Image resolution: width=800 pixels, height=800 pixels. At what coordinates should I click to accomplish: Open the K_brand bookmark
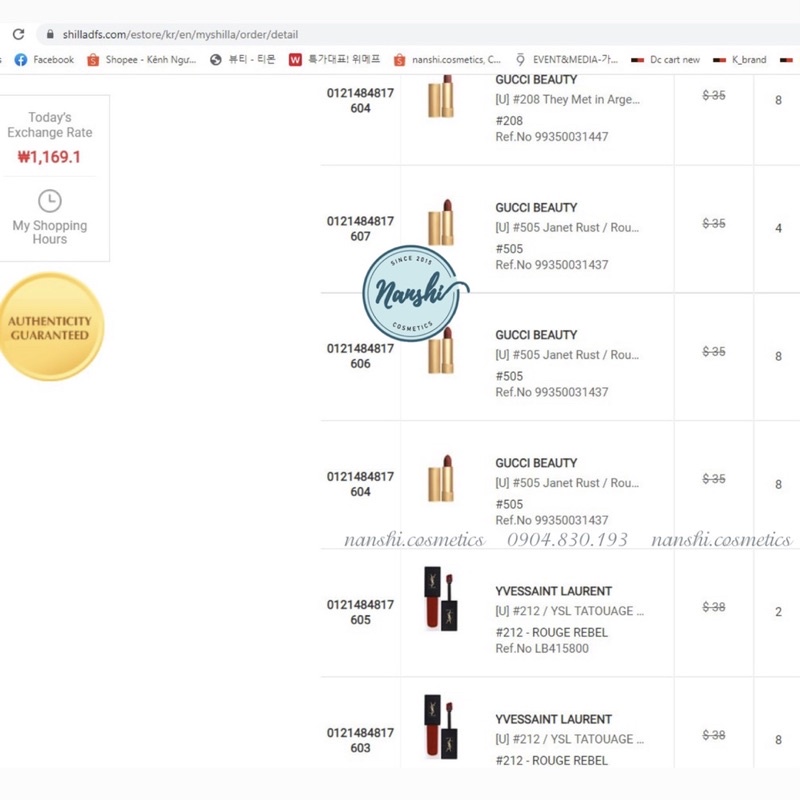click(740, 60)
